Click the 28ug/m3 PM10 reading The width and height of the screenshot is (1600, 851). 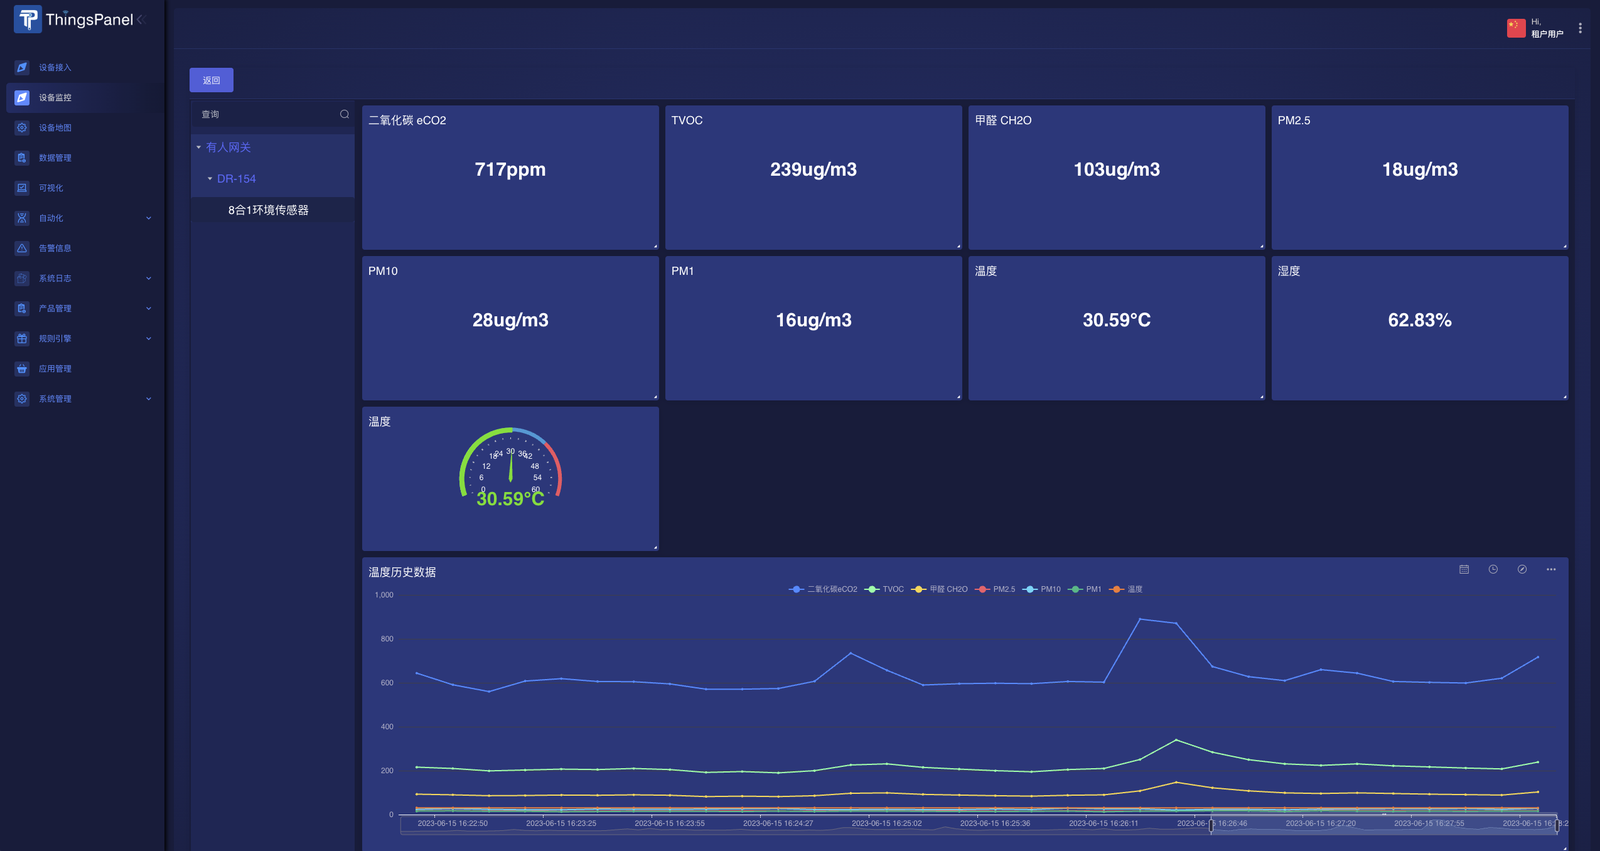510,320
